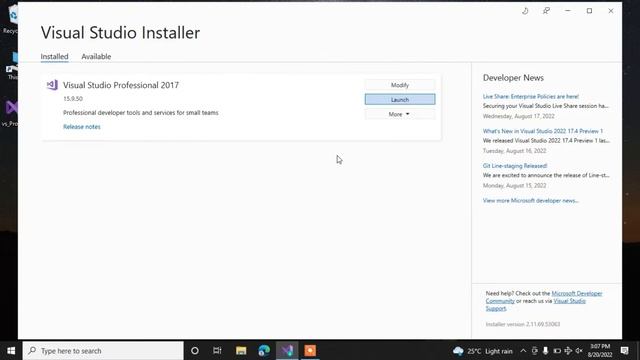Open the Release notes link
This screenshot has height=360, width=640.
click(x=82, y=127)
